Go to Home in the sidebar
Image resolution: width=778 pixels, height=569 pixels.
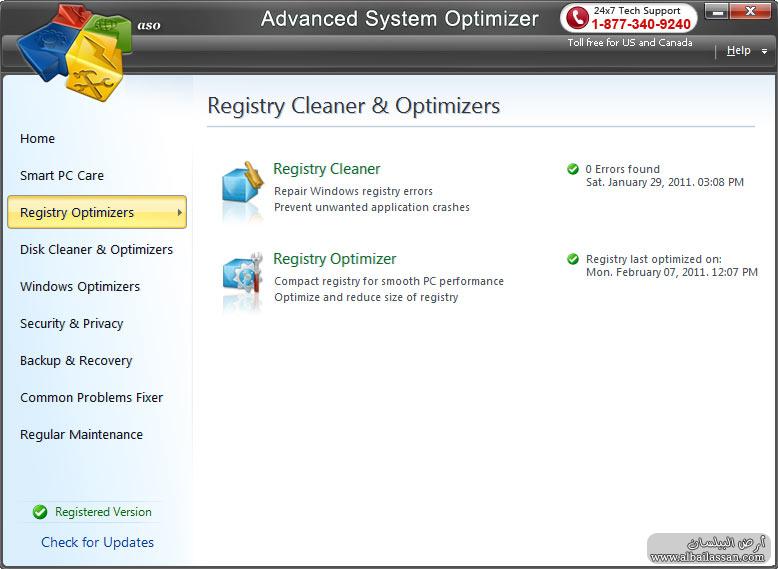37,138
